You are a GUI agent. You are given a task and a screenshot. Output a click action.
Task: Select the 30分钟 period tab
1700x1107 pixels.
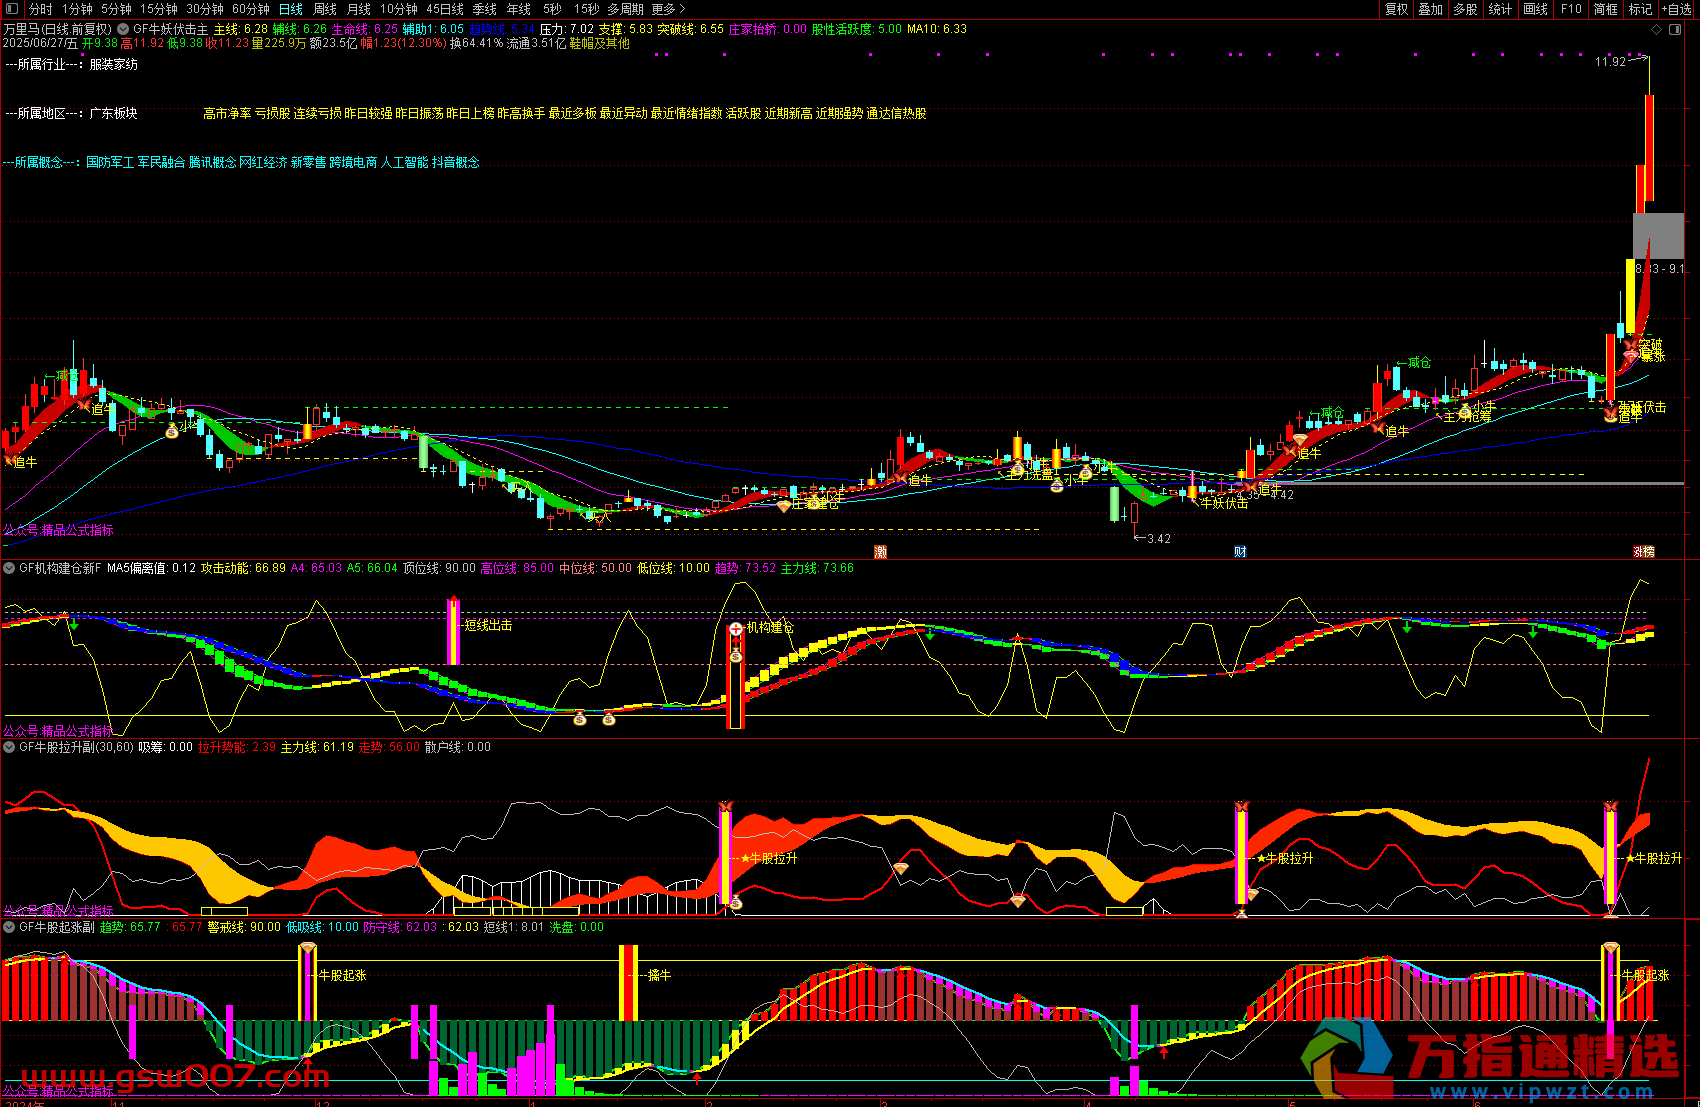tap(205, 9)
